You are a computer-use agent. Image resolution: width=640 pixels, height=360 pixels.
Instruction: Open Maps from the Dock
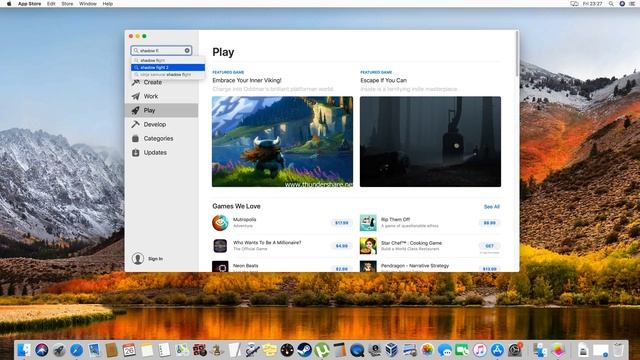click(x=182, y=350)
